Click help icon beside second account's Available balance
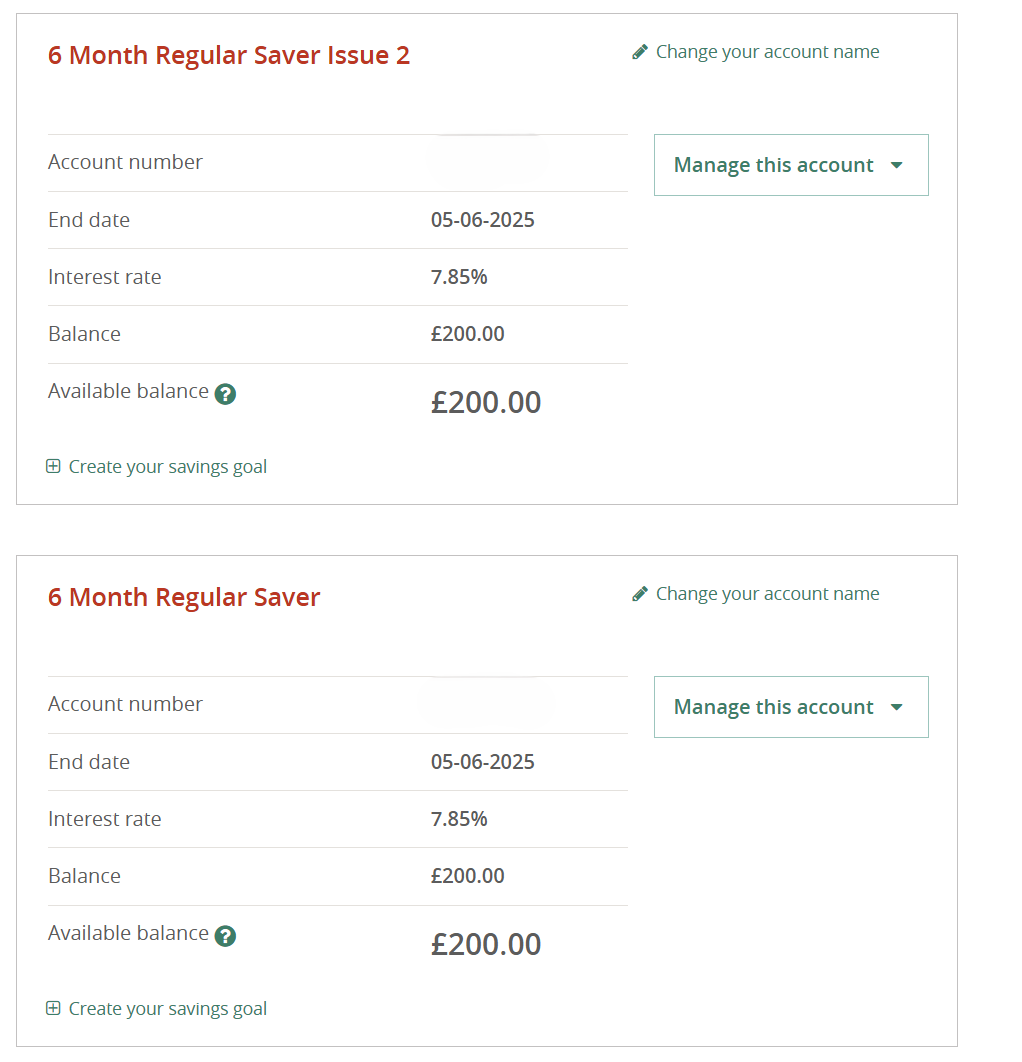 pyautogui.click(x=225, y=935)
